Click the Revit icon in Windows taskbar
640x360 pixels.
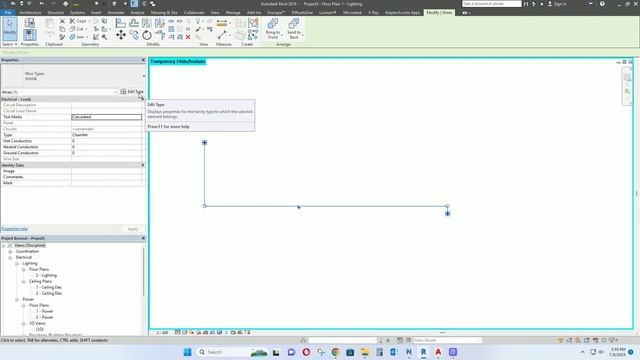pos(423,352)
